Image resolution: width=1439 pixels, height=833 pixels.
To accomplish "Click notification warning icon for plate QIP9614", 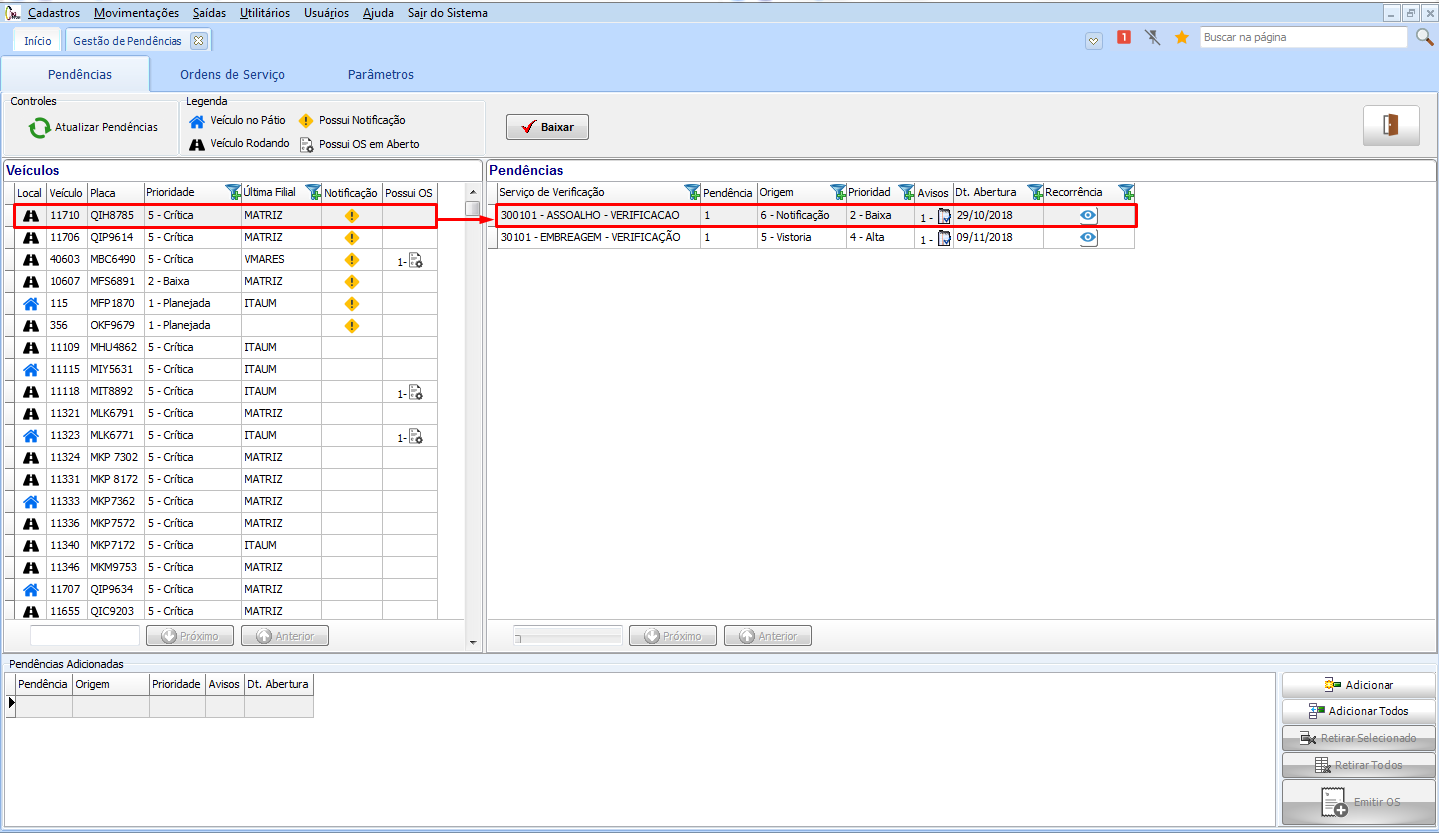I will click(351, 238).
